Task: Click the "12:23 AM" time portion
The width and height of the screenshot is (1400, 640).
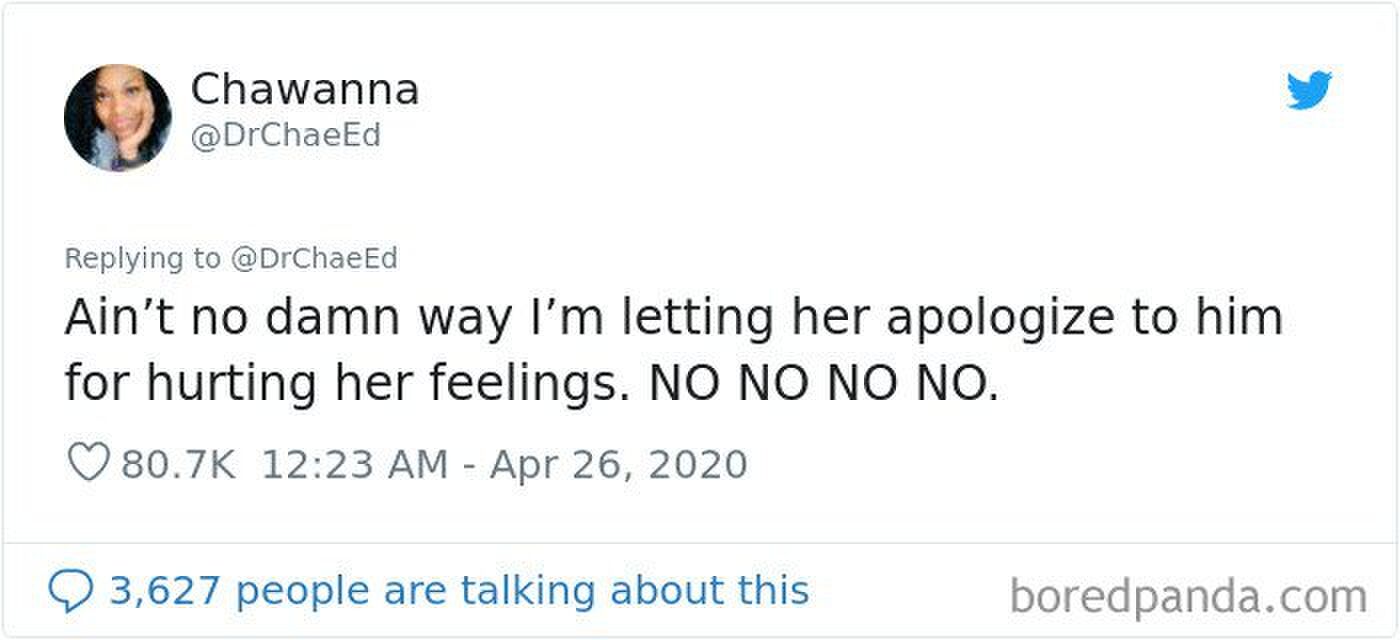Action: pos(354,465)
